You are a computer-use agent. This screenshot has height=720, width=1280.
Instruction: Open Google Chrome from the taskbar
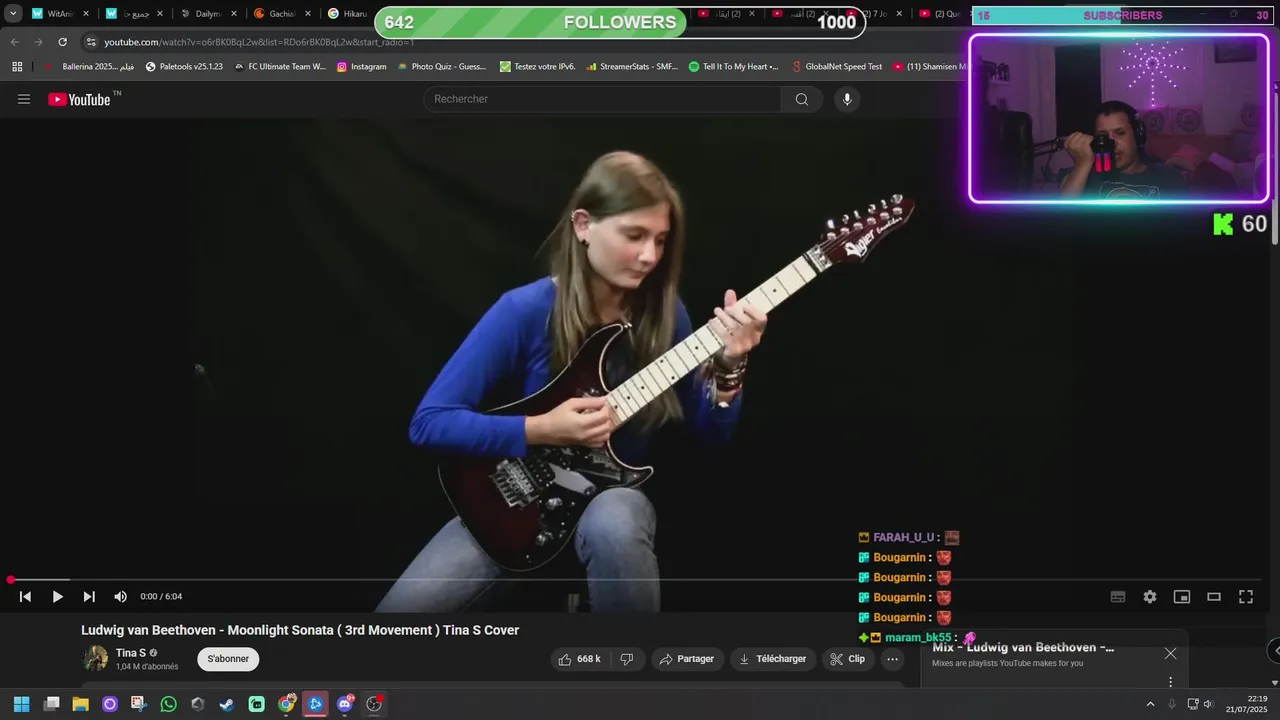(287, 704)
